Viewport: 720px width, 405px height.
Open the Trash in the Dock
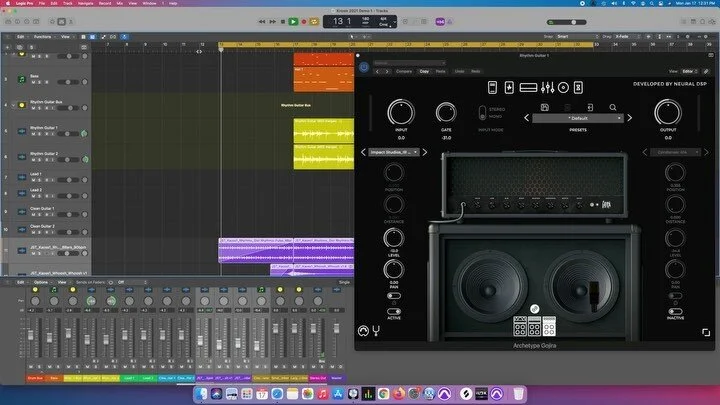point(518,394)
